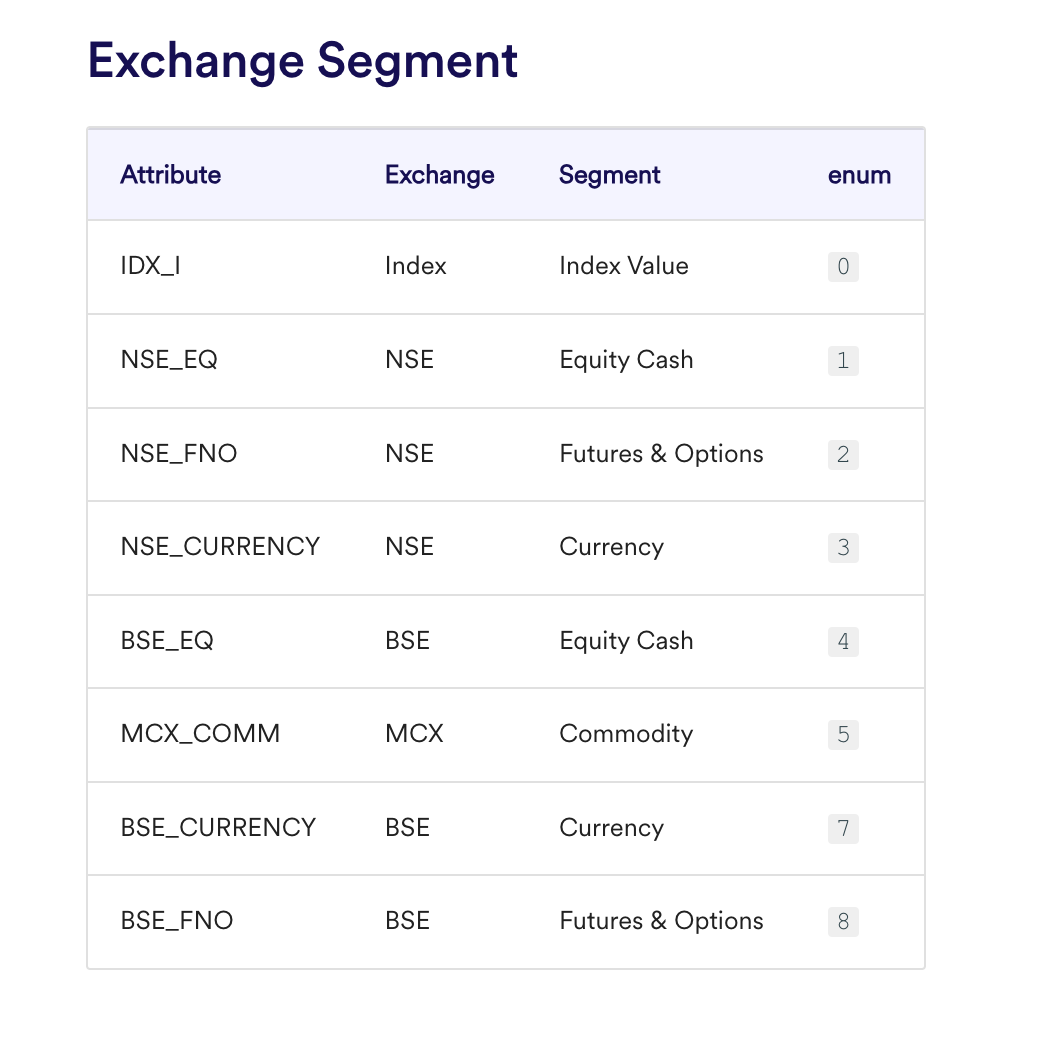Click the enum code badge 8
The width and height of the screenshot is (1046, 1044).
pos(843,922)
